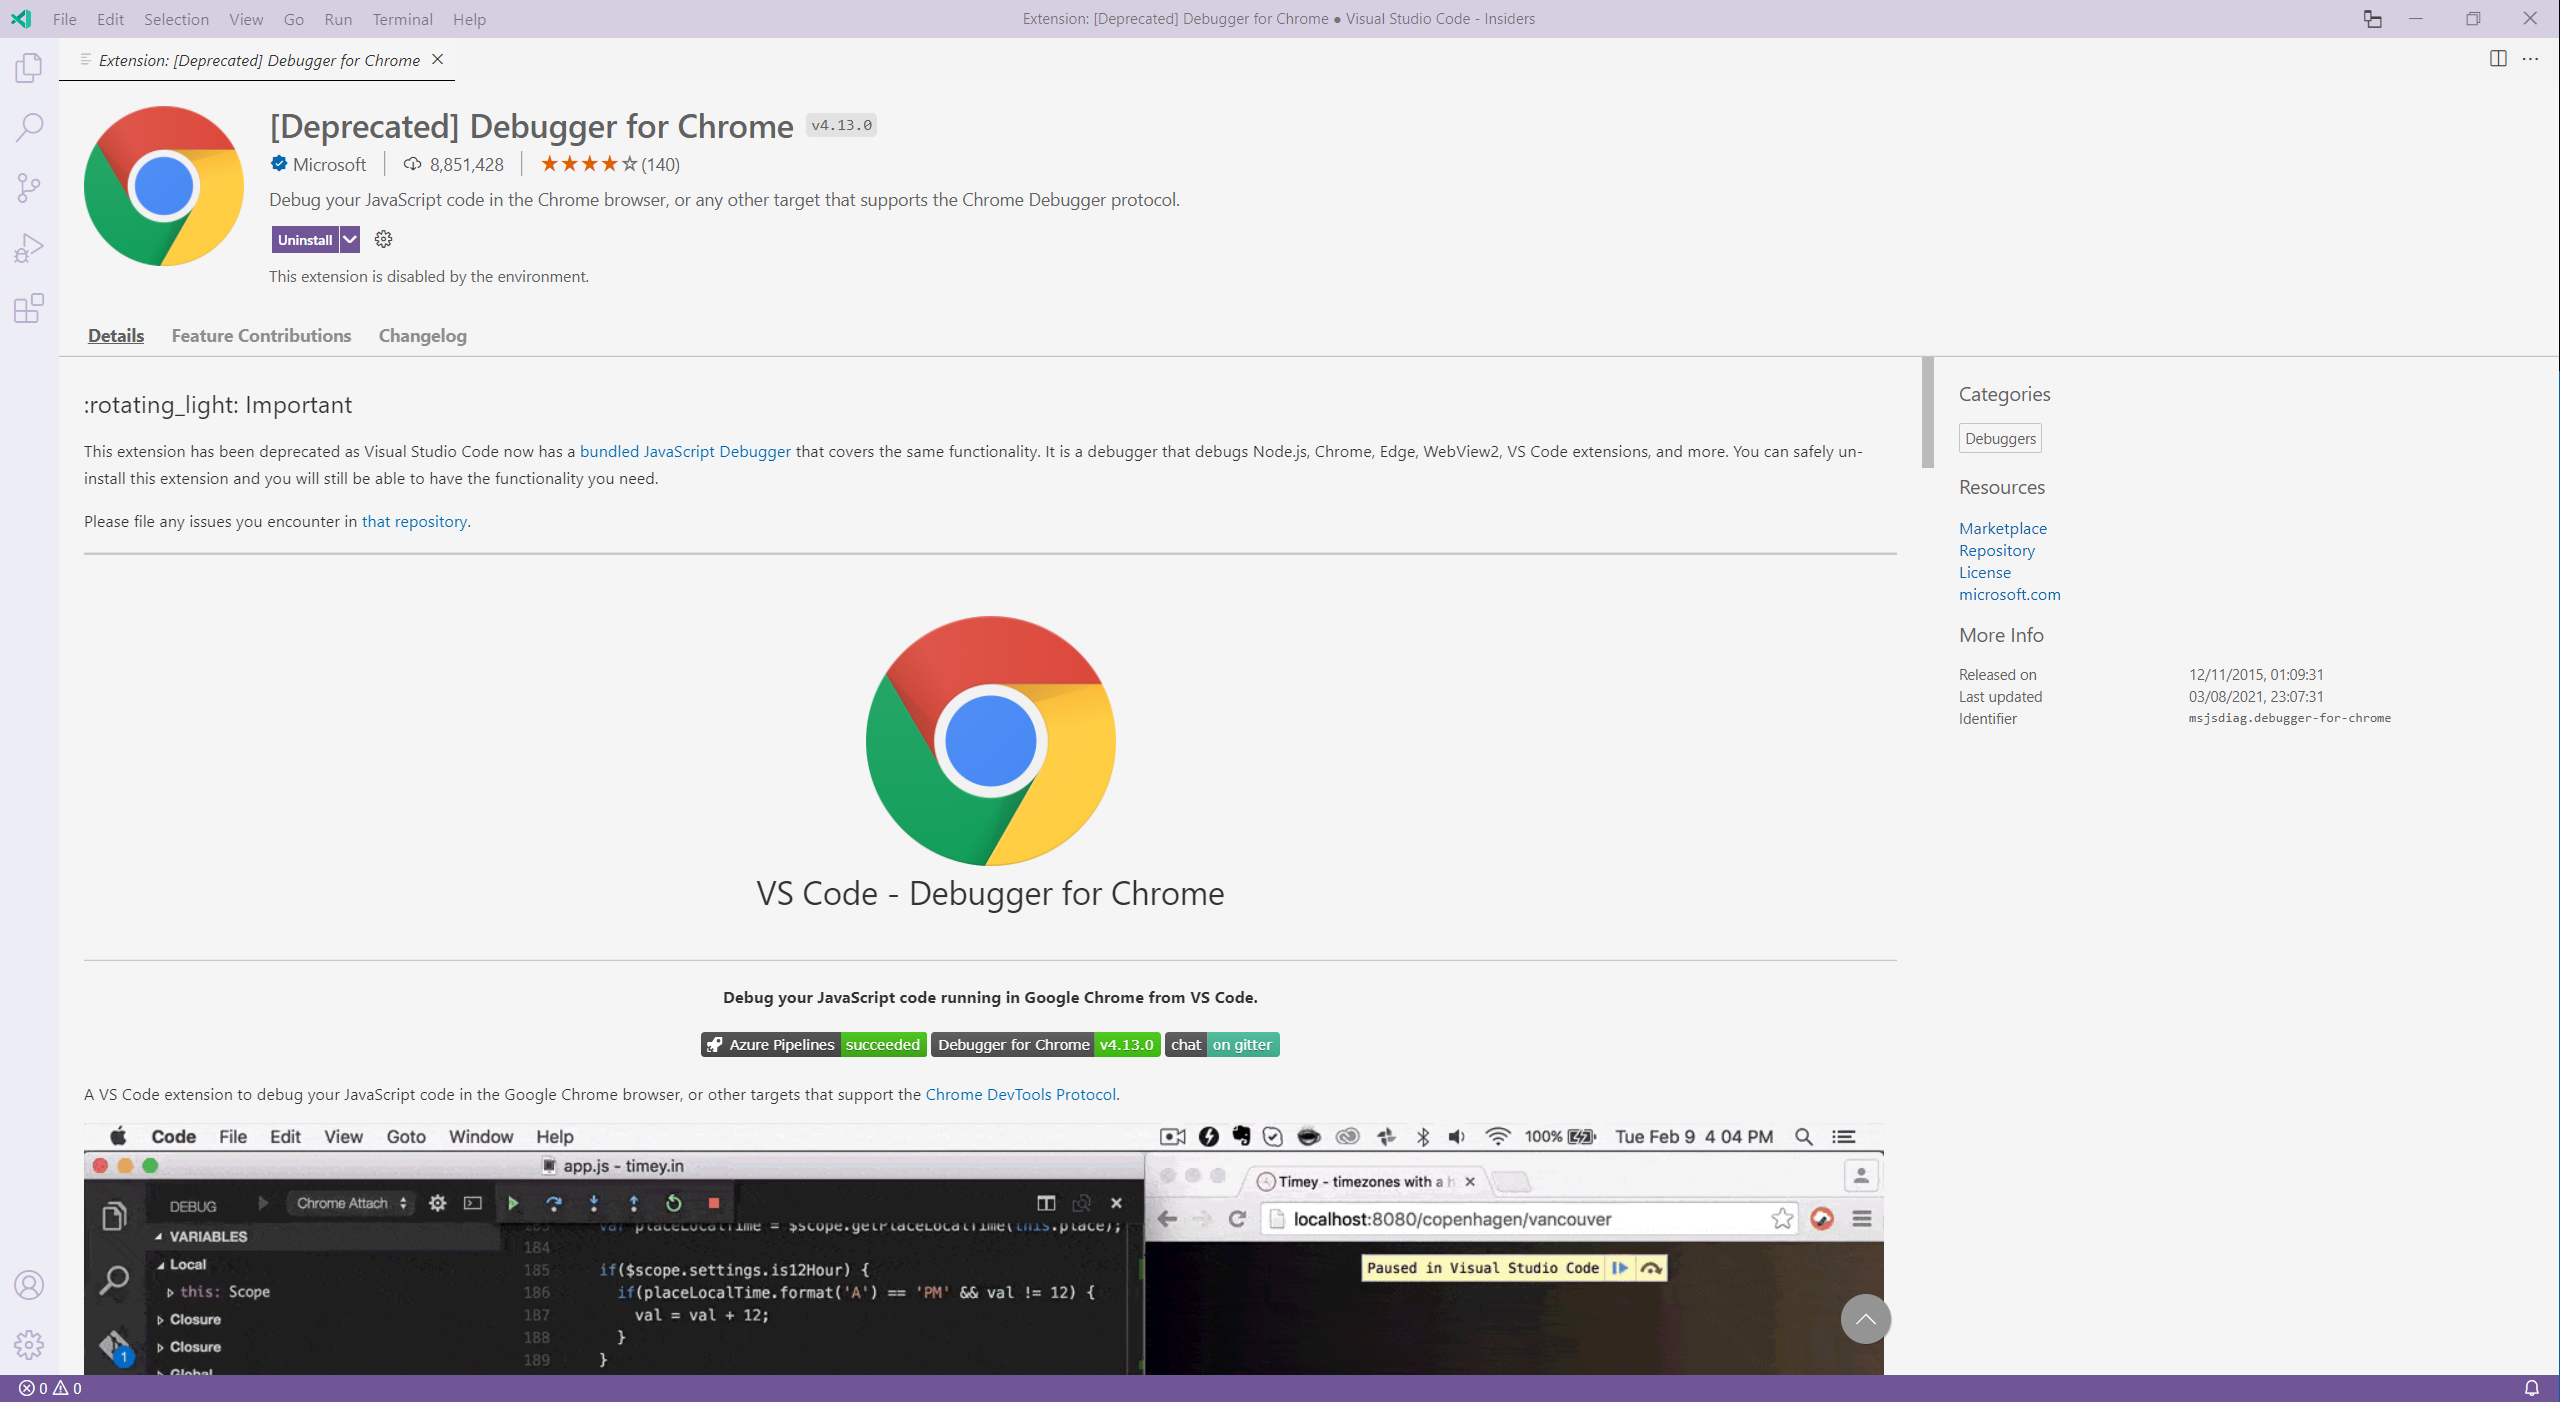Screen dimensions: 2560x1402
Task: Open the Extensions view
Action: click(29, 308)
